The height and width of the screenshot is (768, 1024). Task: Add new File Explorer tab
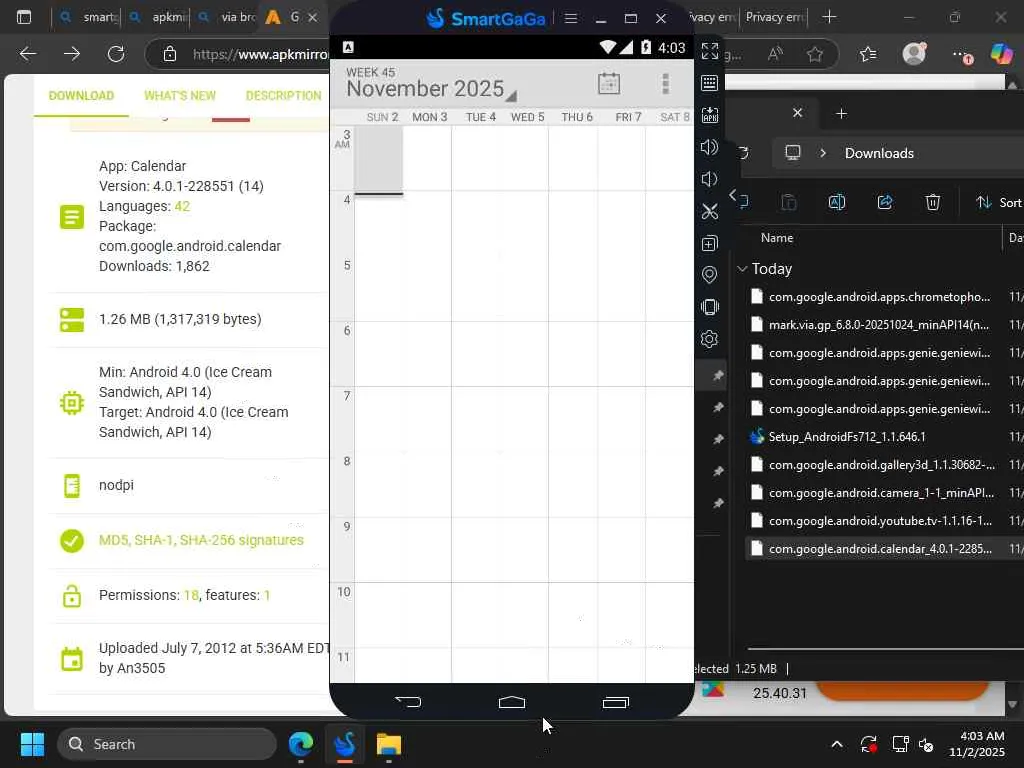pyautogui.click(x=841, y=114)
